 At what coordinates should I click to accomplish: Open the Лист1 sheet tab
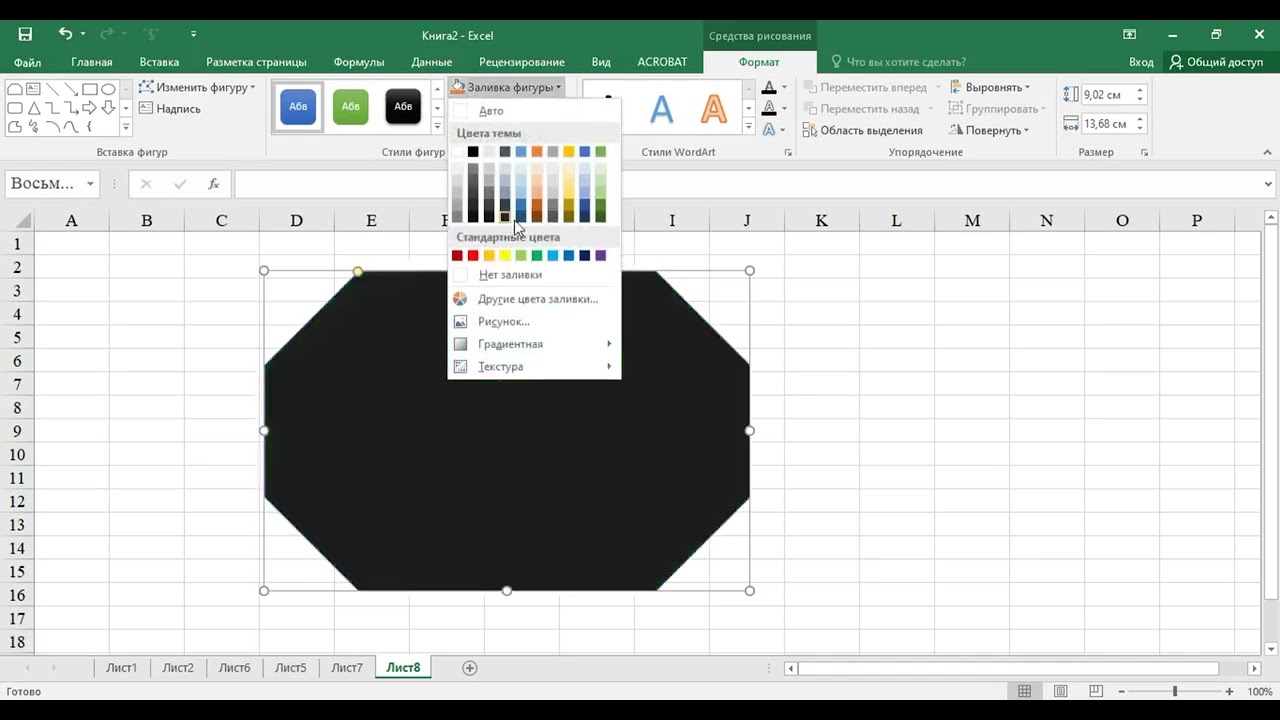pos(121,668)
